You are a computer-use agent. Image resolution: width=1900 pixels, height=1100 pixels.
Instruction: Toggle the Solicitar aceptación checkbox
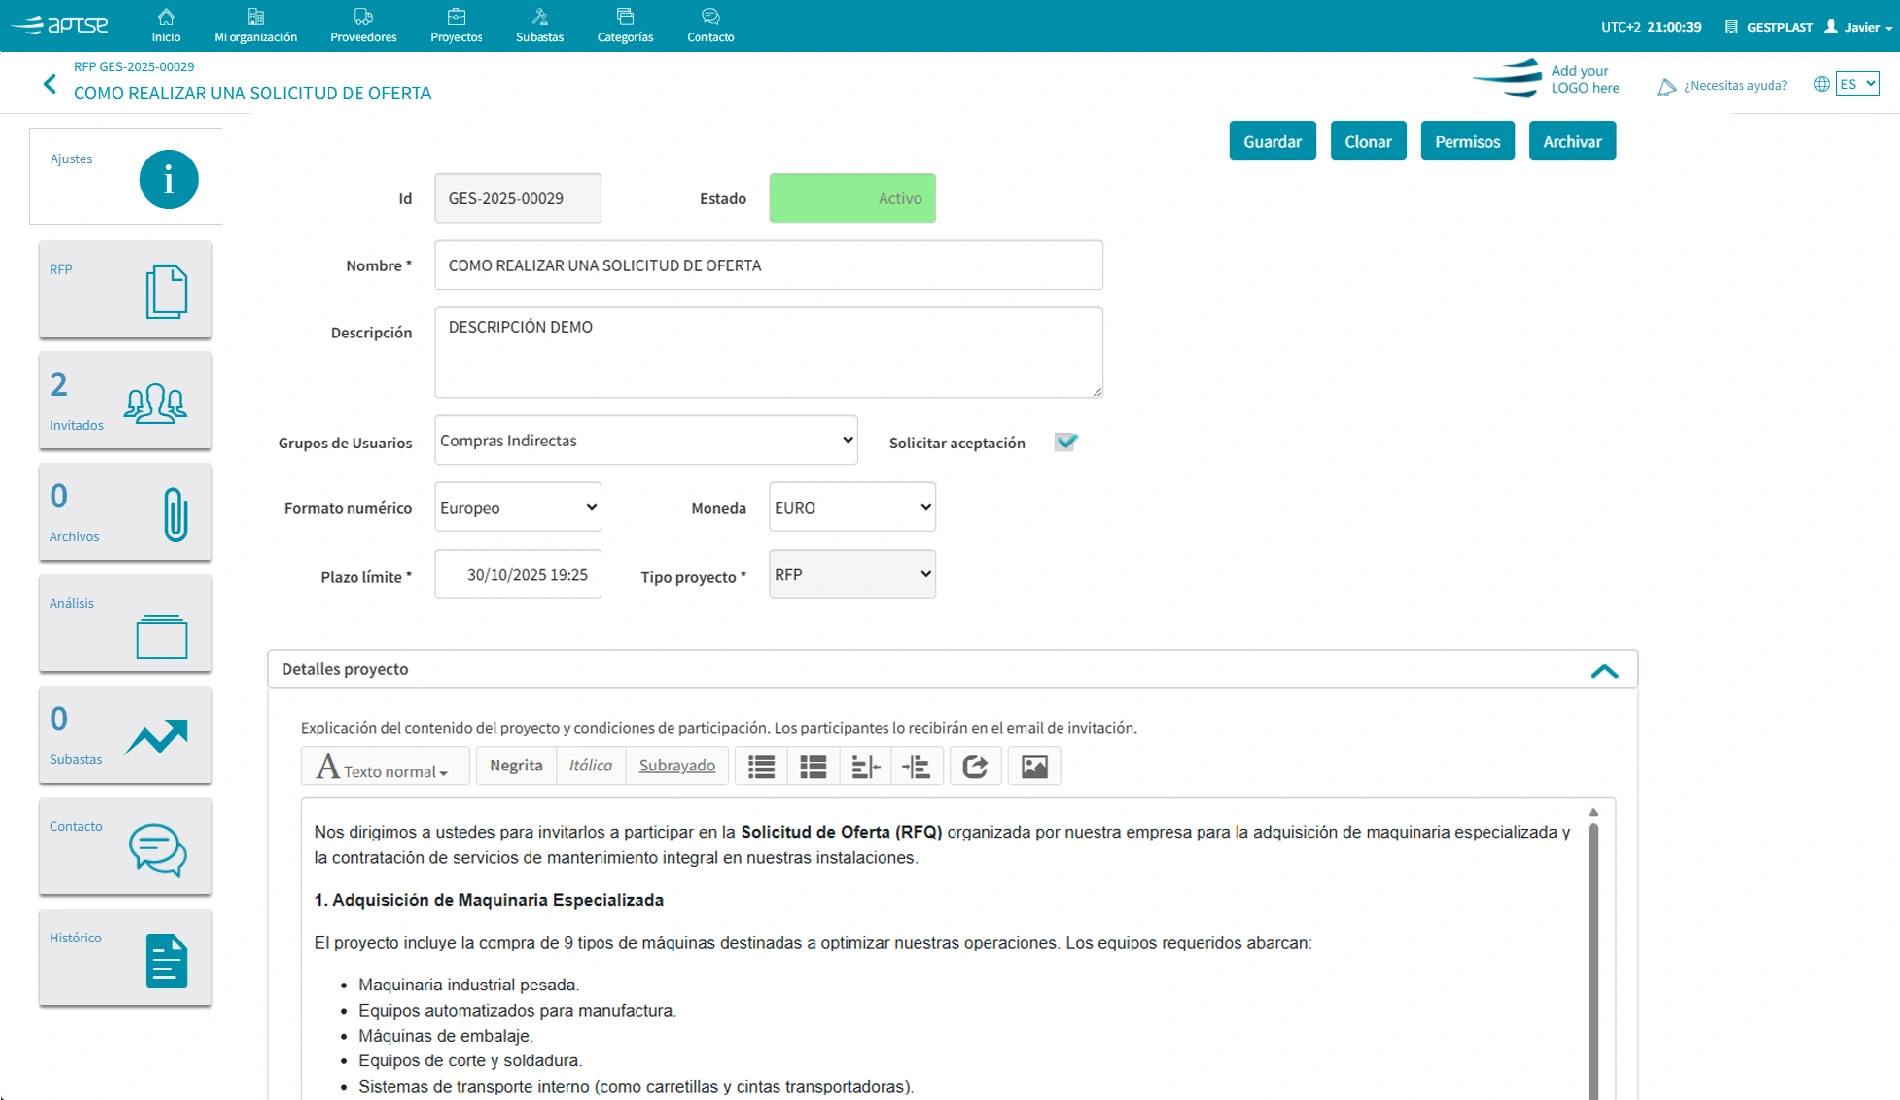[x=1066, y=442]
